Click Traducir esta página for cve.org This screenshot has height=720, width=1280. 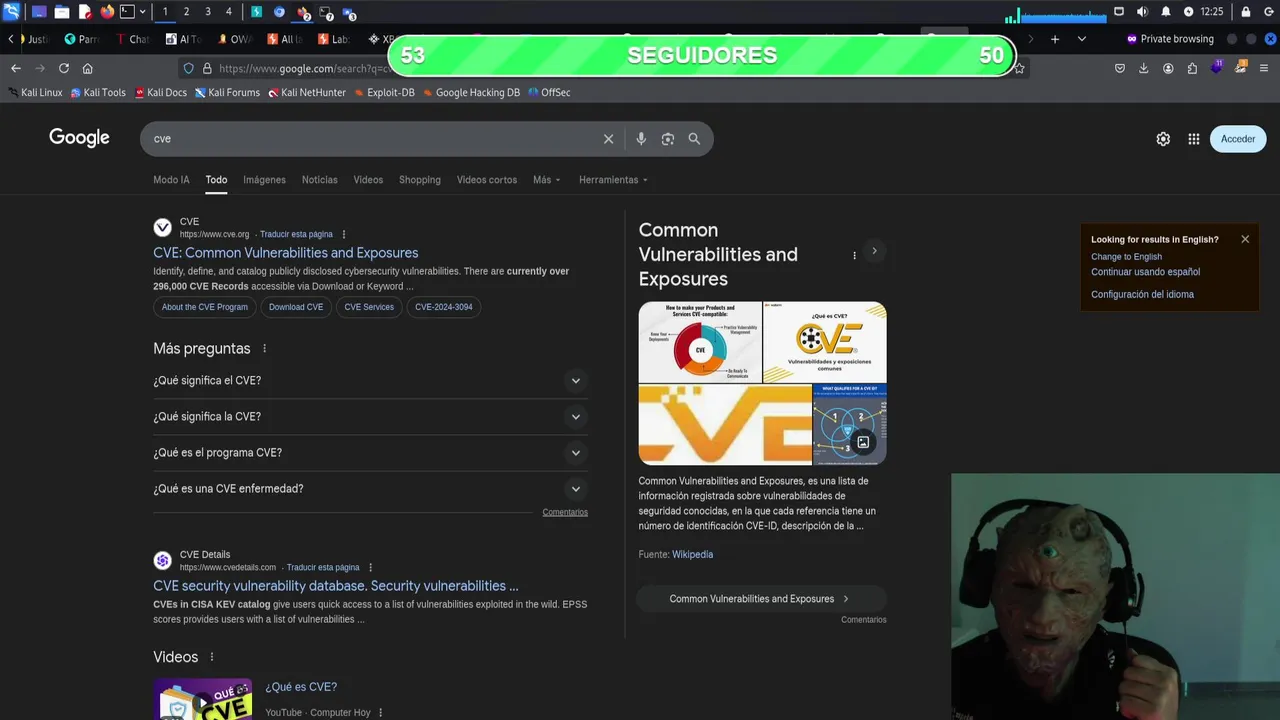click(296, 234)
